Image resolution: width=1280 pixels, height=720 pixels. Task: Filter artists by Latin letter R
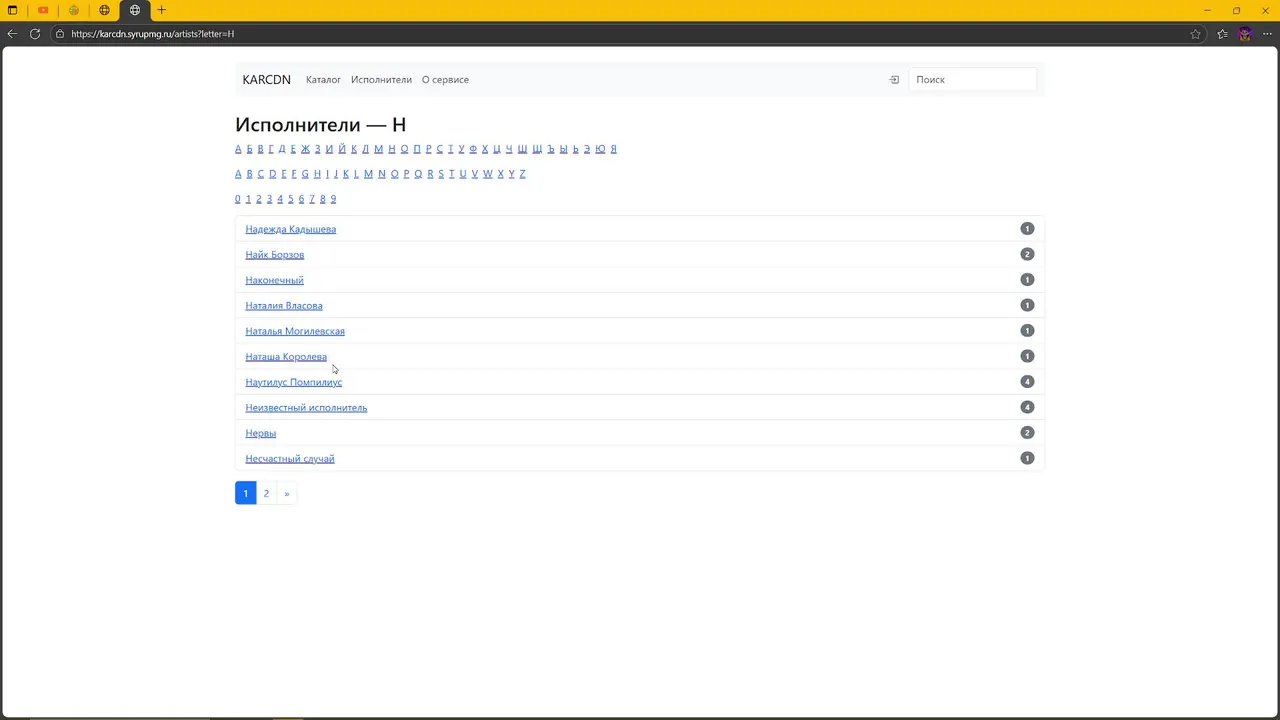(430, 174)
